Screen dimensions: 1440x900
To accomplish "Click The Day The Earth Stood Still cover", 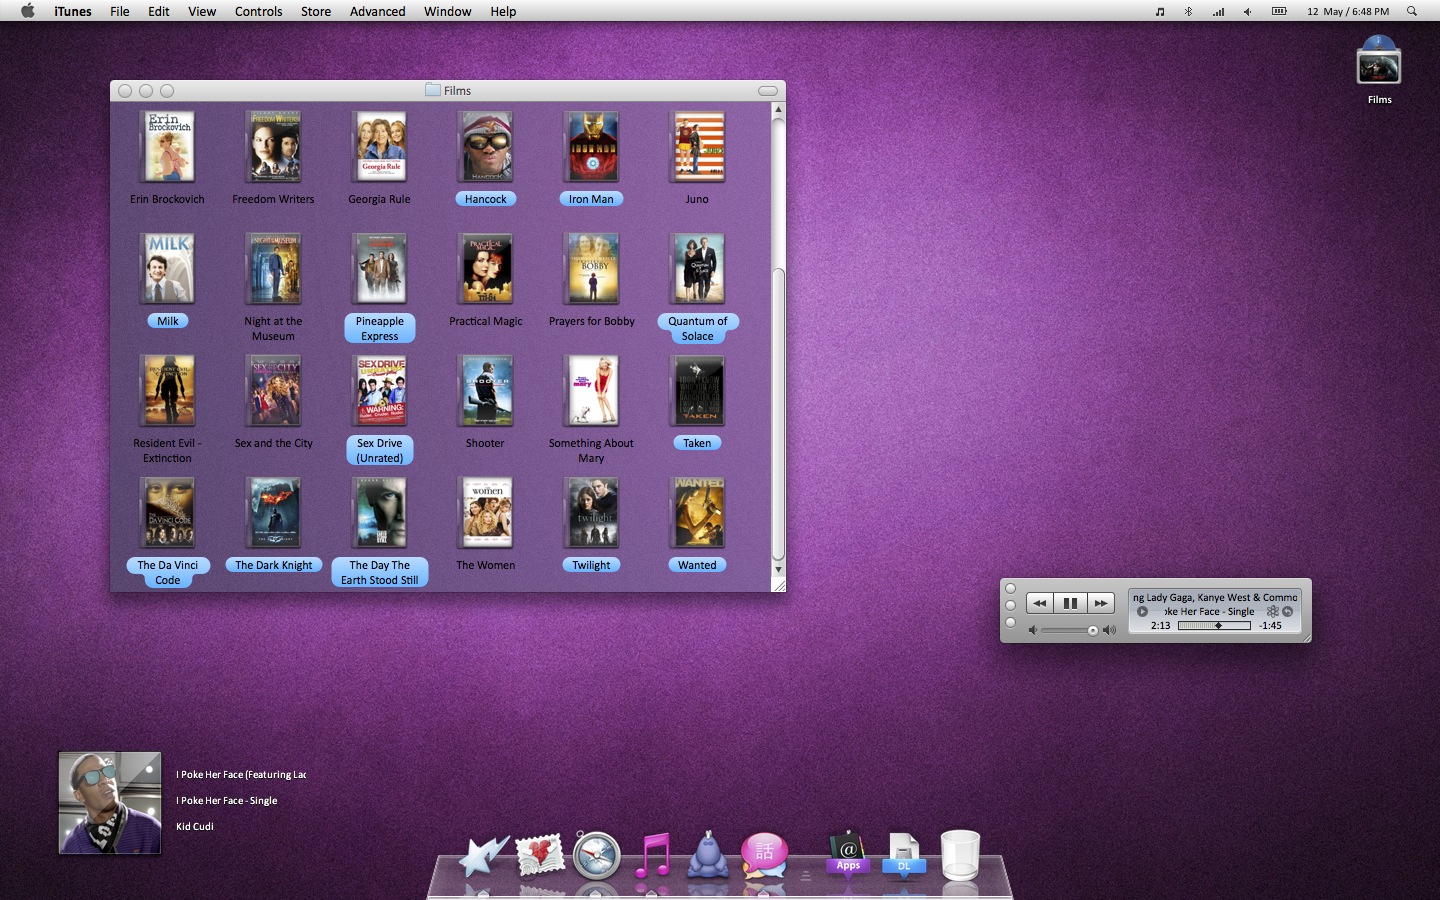I will click(380, 513).
